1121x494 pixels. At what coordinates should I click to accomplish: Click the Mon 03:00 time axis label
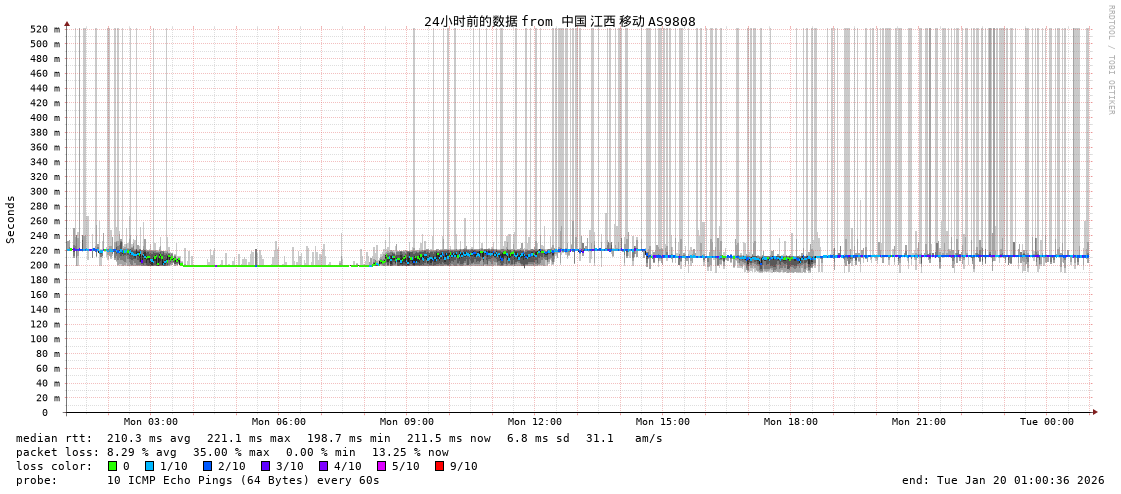point(151,422)
